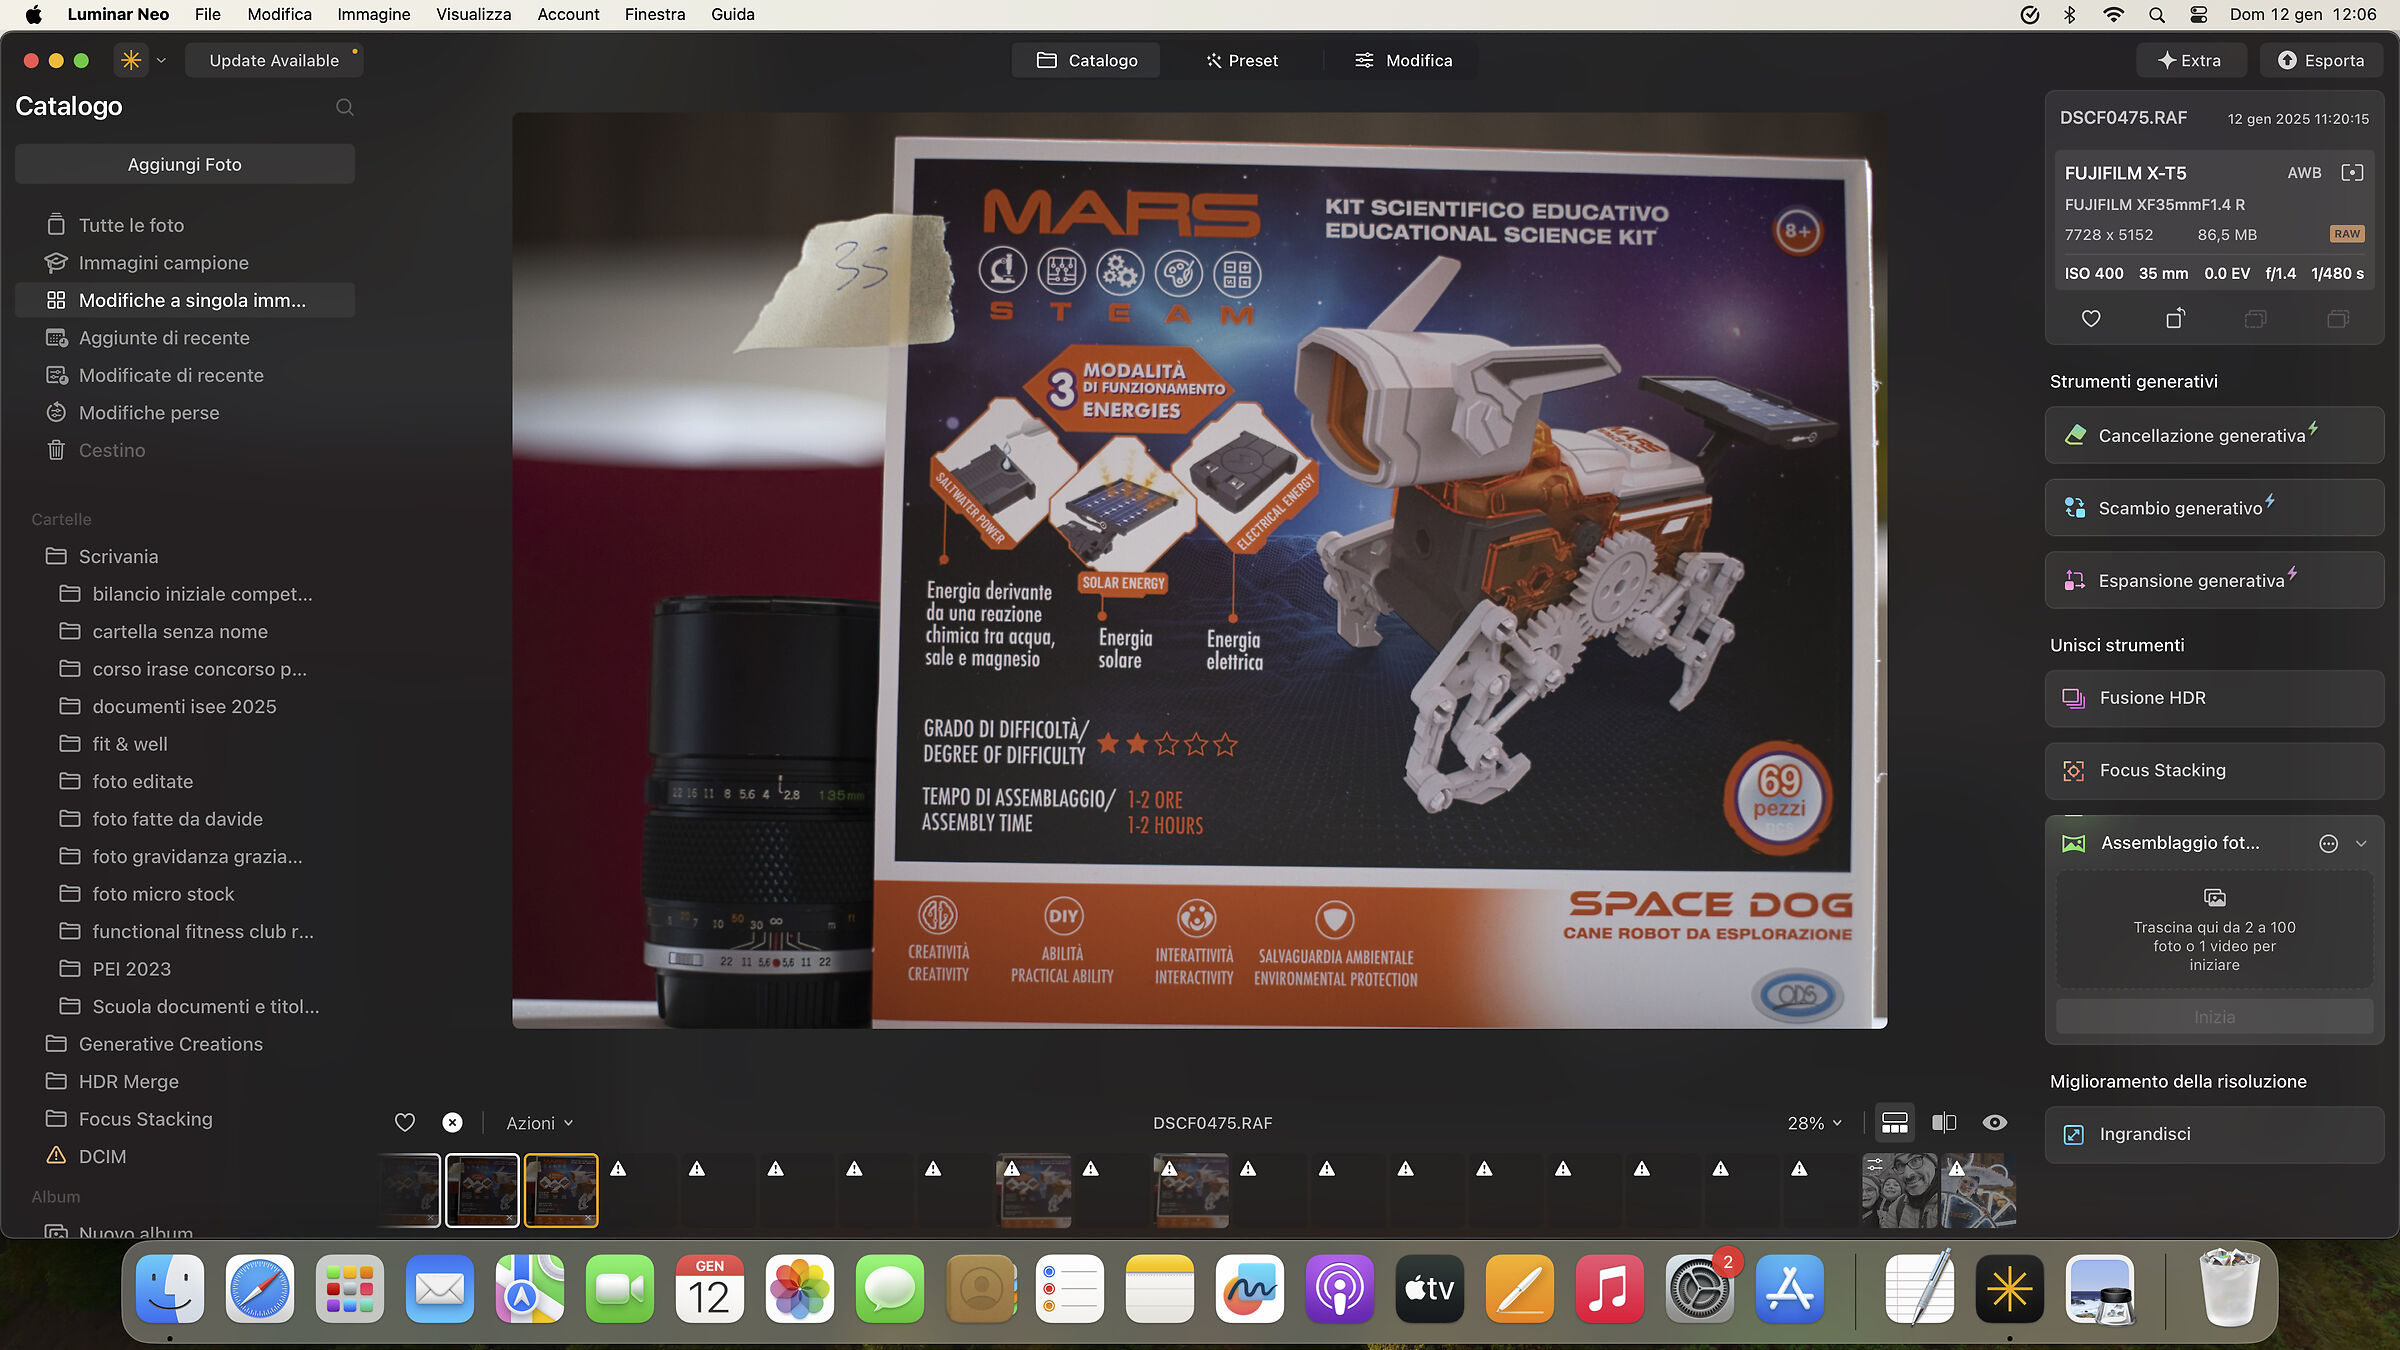This screenshot has width=2400, height=1350.
Task: Switch to the Modifica tab
Action: pyautogui.click(x=1403, y=60)
